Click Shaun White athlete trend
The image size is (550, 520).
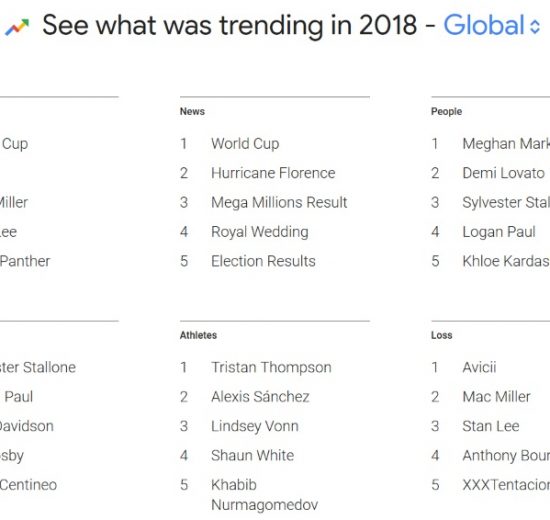pos(253,455)
